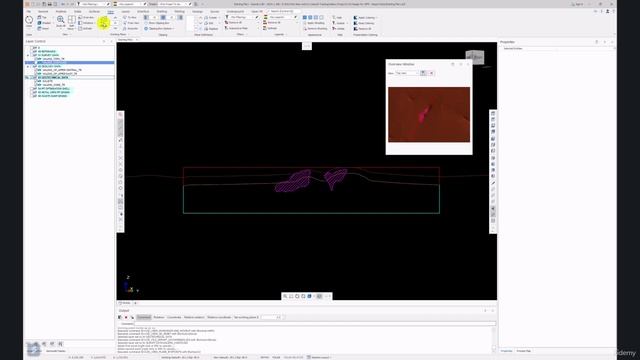Click Apply Shading in Appearance group

coord(314,23)
